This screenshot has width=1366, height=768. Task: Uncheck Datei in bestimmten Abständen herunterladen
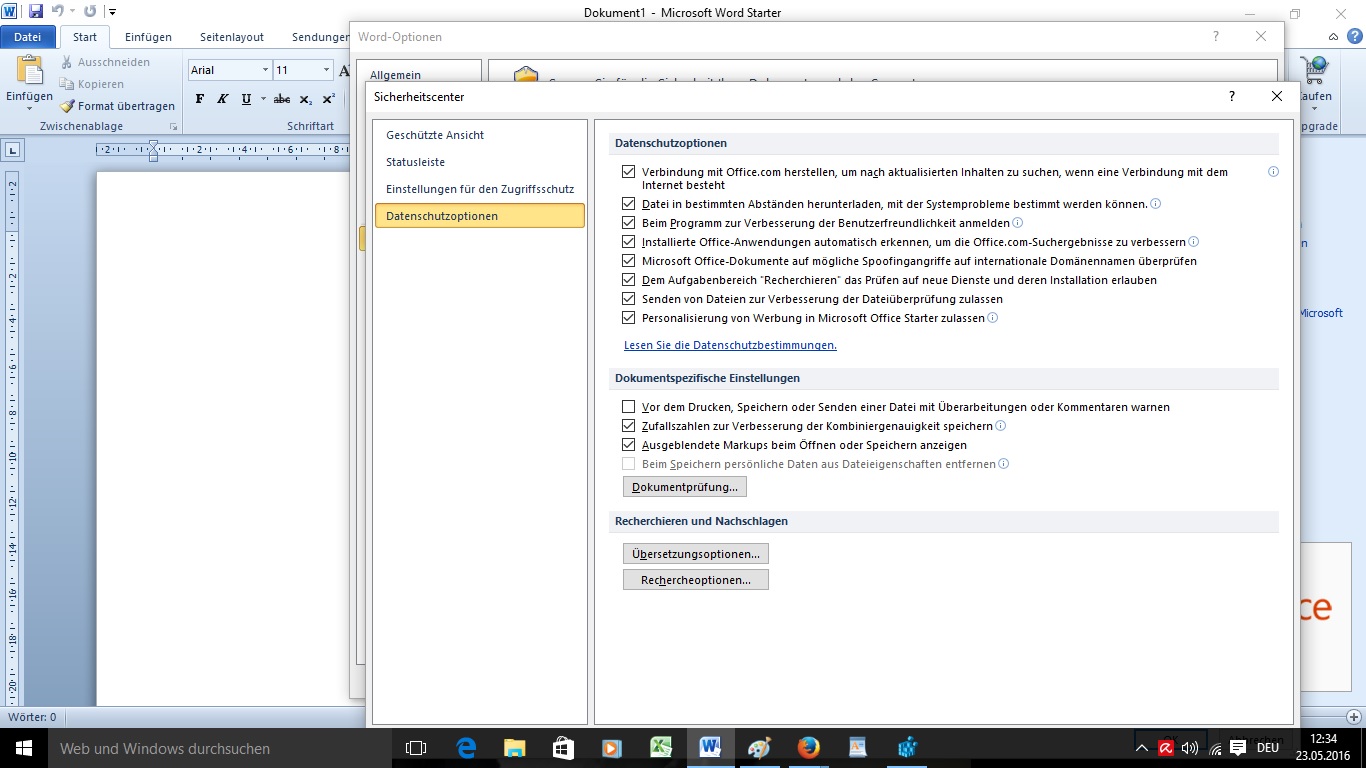tap(628, 204)
